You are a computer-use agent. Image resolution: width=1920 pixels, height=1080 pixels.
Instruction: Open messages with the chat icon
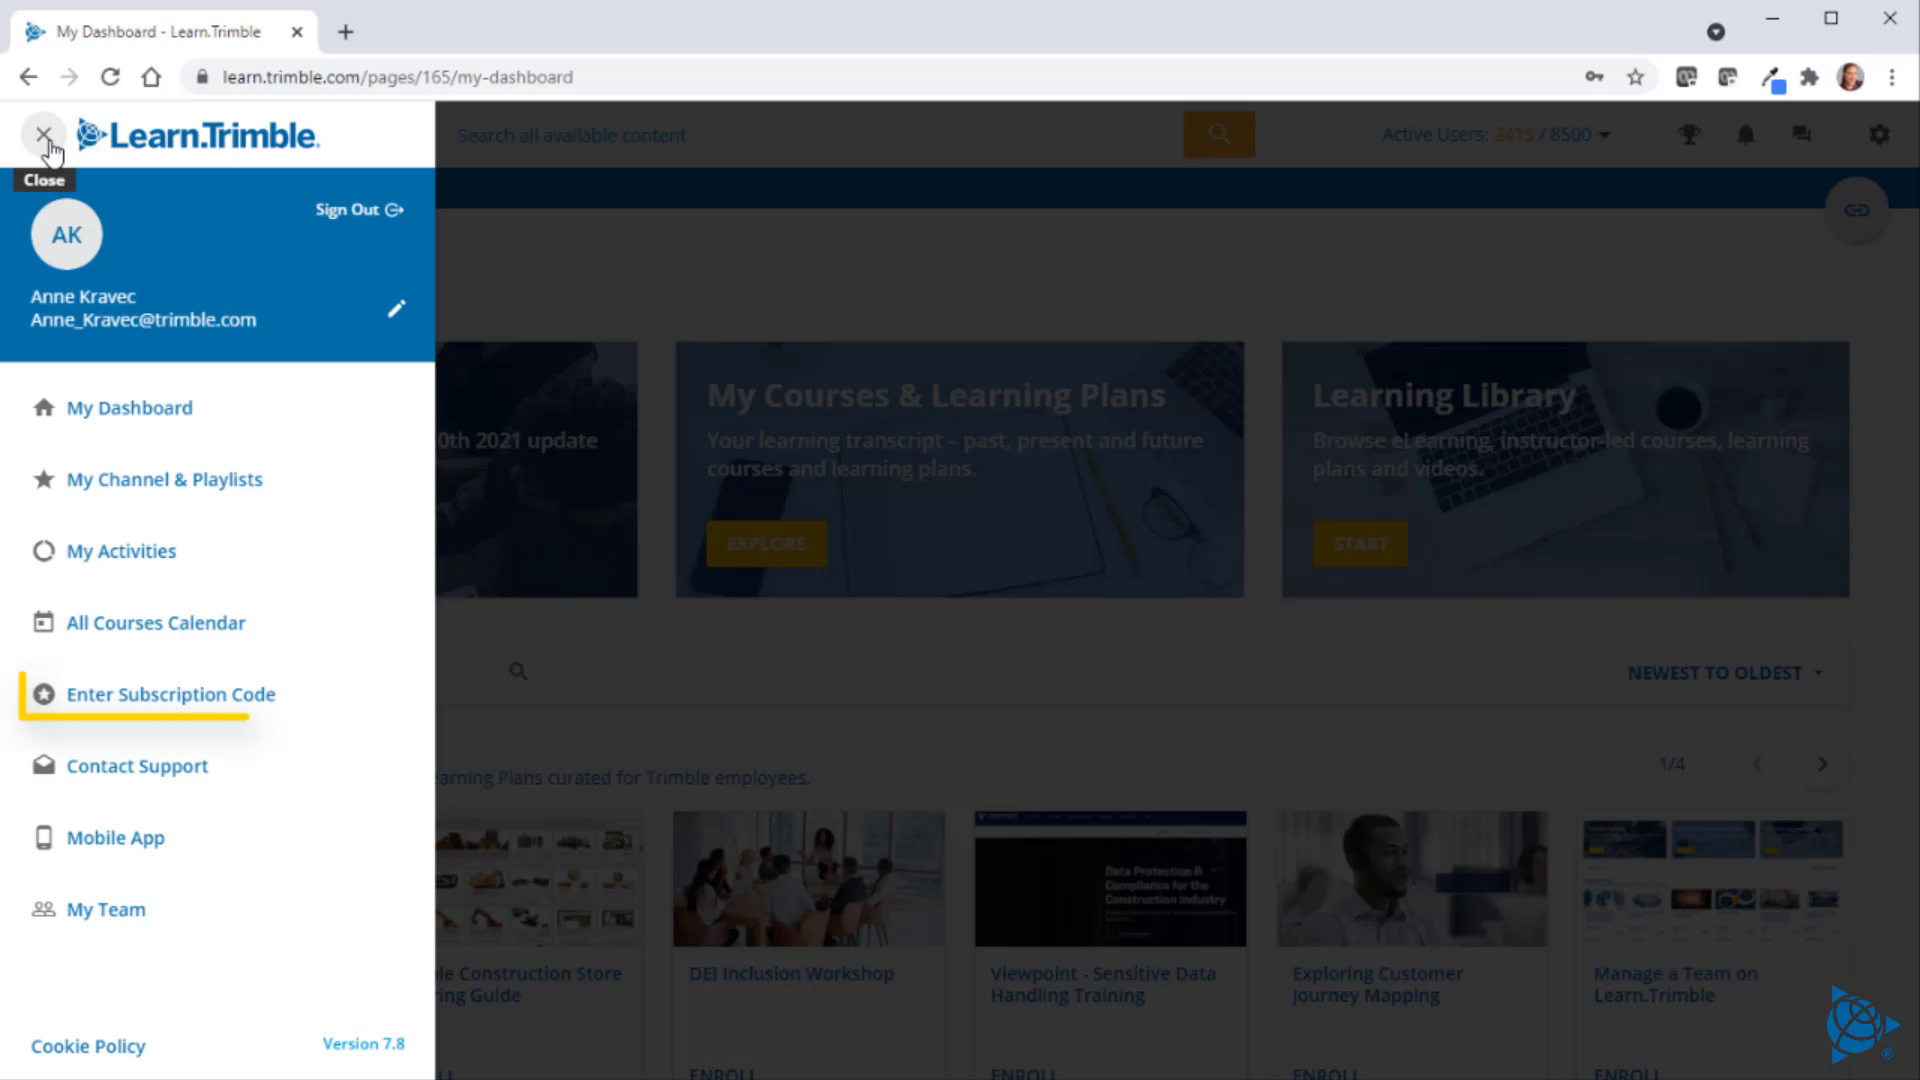click(x=1801, y=134)
